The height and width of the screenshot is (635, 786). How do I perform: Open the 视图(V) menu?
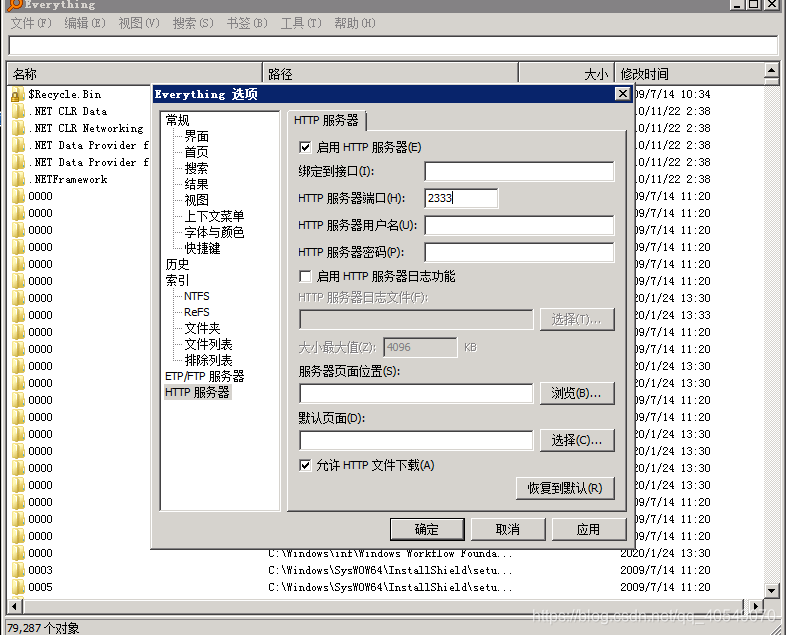[139, 23]
